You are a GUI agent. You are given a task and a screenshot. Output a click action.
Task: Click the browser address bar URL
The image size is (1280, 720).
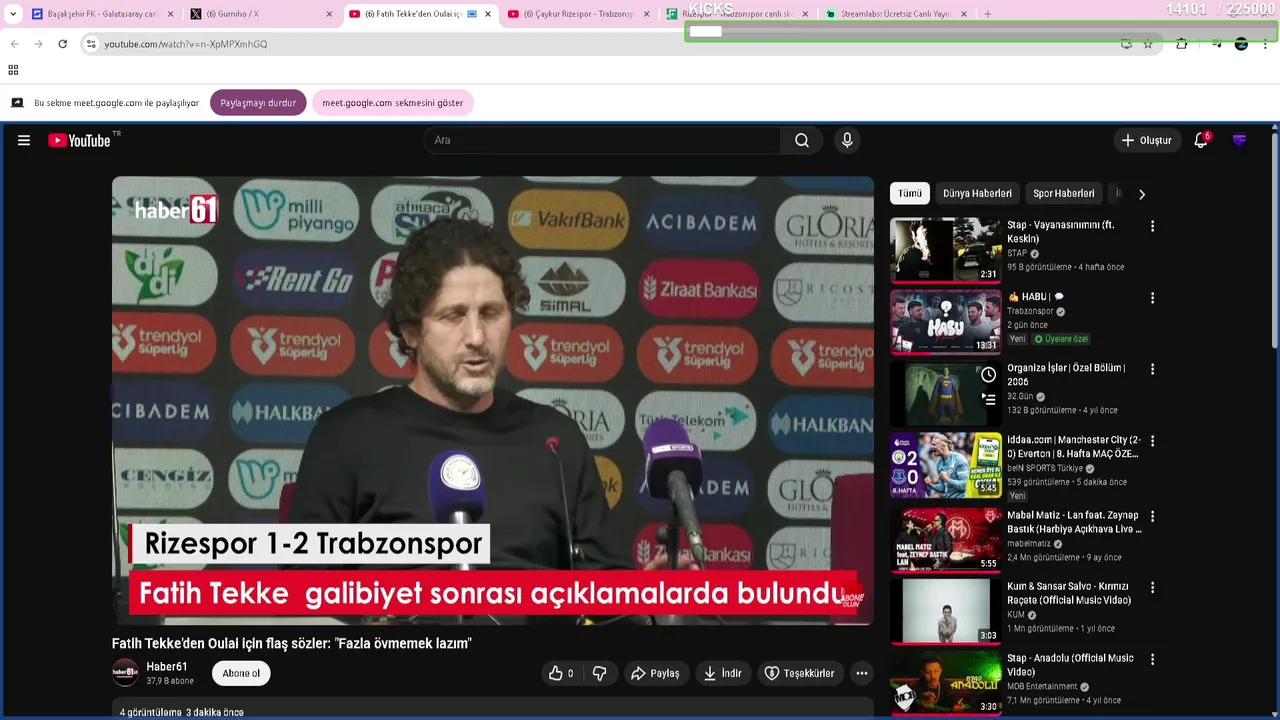(186, 44)
